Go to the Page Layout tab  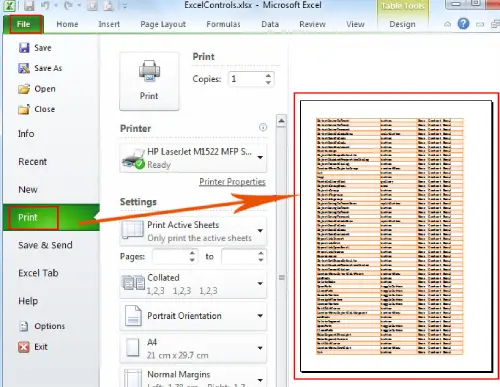point(163,24)
